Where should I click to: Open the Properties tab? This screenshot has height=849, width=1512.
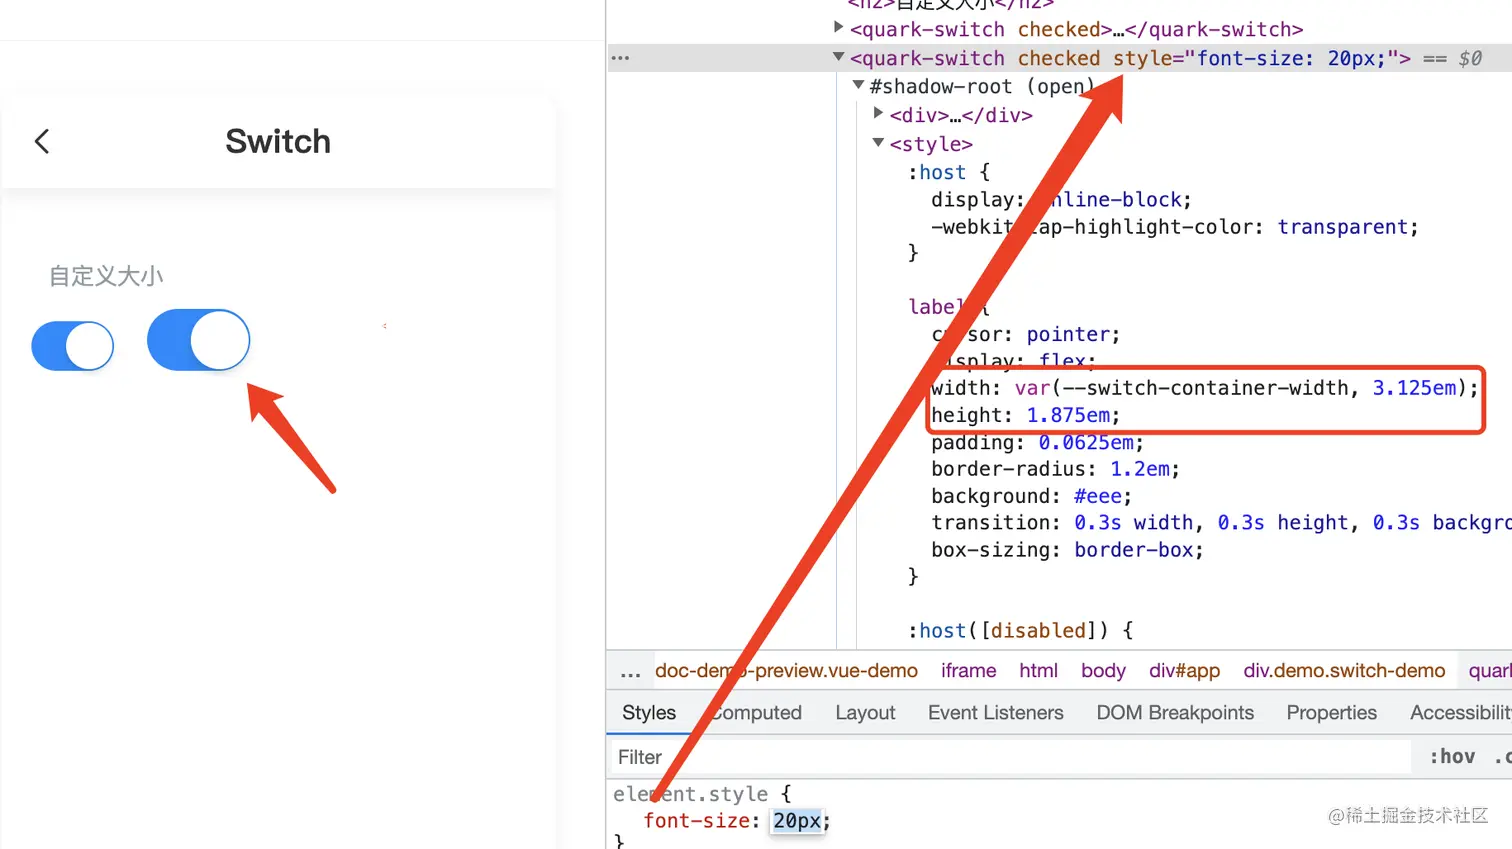[1331, 713]
